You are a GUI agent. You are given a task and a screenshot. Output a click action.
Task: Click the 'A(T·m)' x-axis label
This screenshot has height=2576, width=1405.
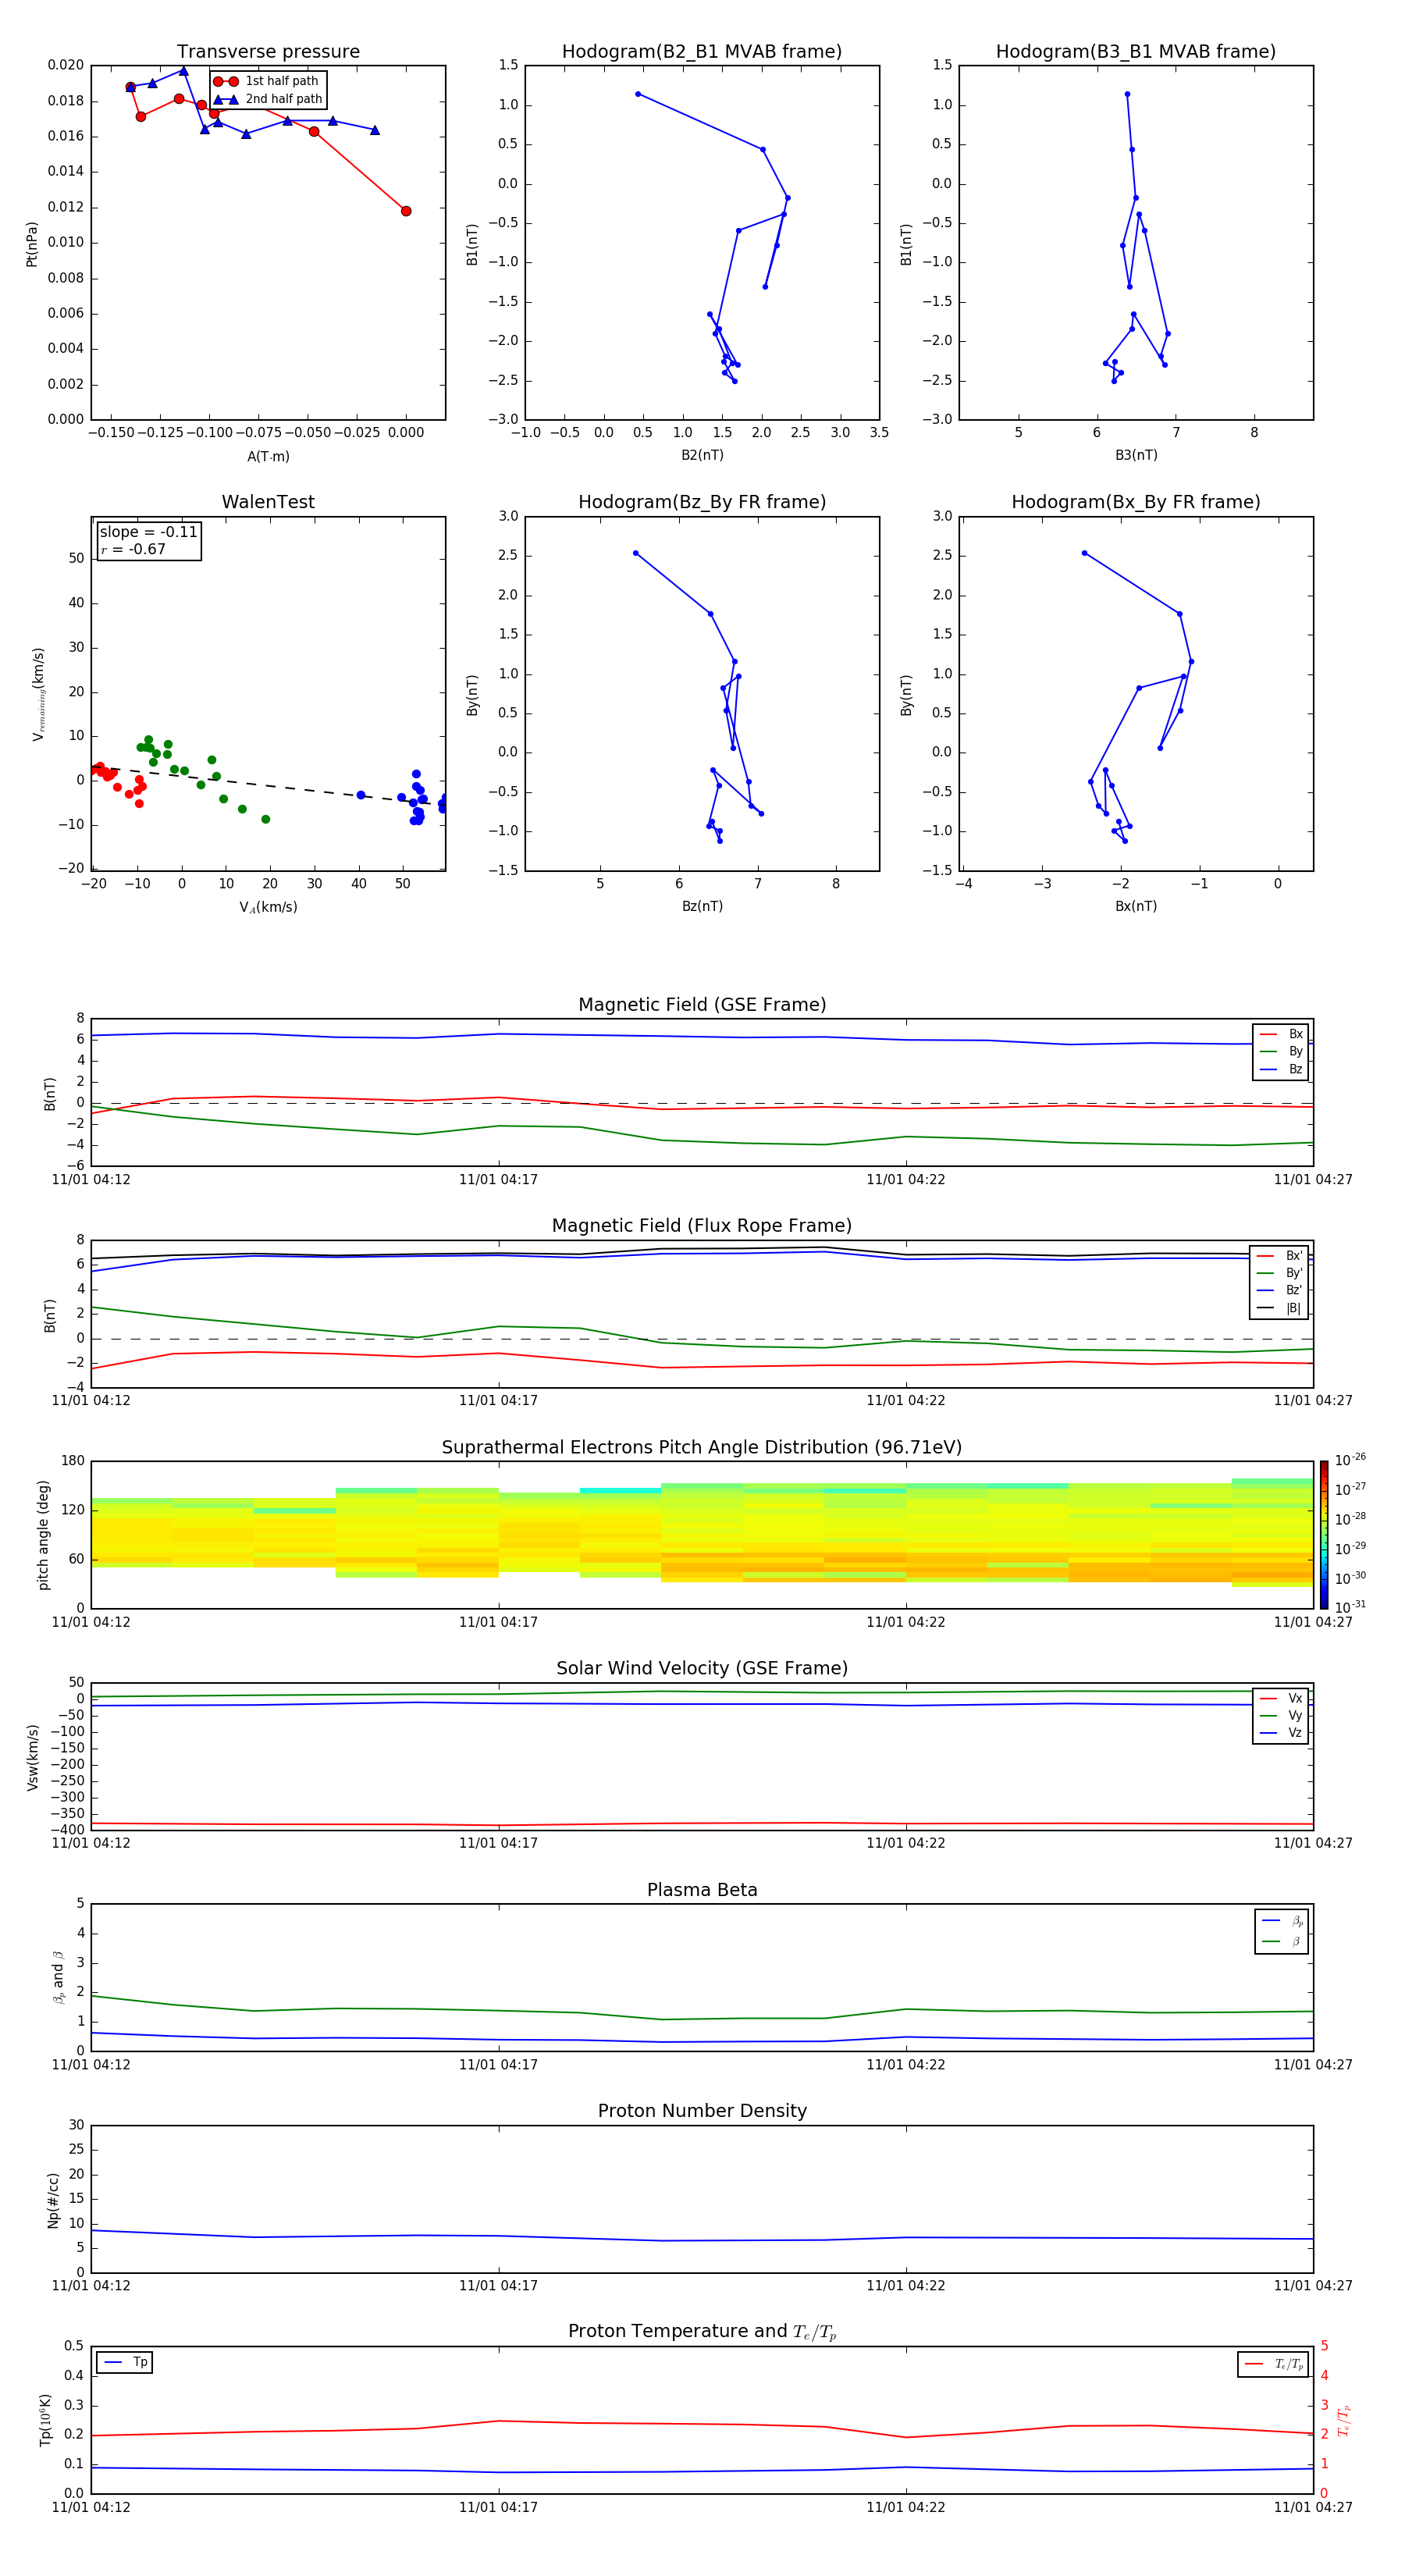pyautogui.click(x=268, y=457)
